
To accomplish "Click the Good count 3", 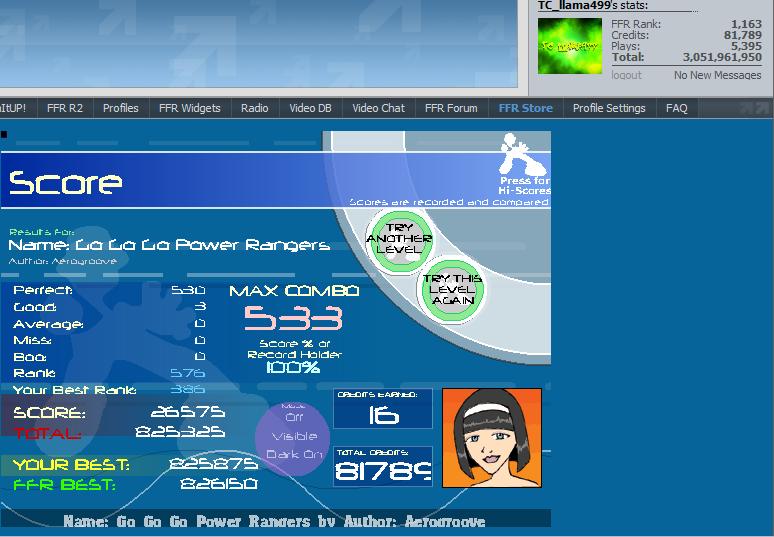I will click(x=200, y=307).
